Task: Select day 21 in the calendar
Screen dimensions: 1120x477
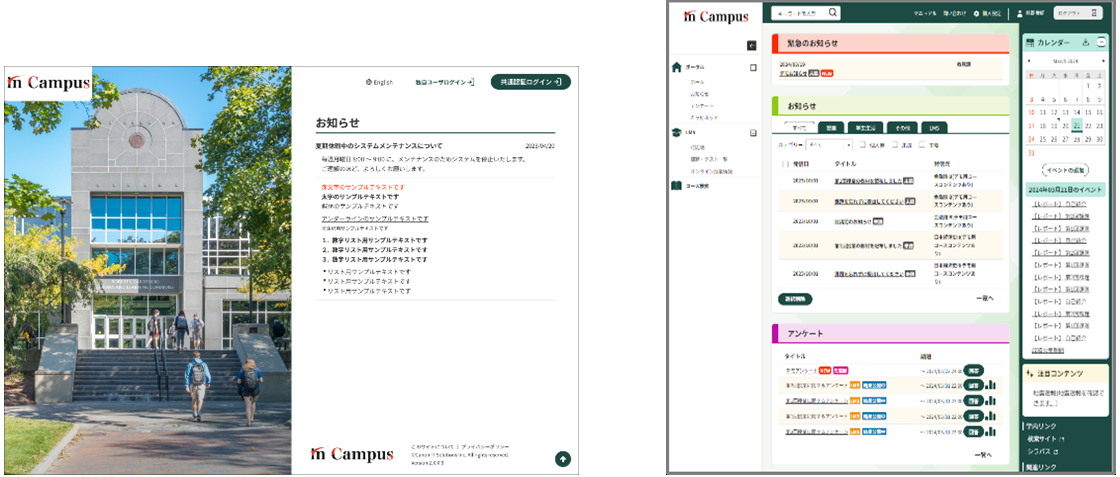Action: [x=1076, y=126]
